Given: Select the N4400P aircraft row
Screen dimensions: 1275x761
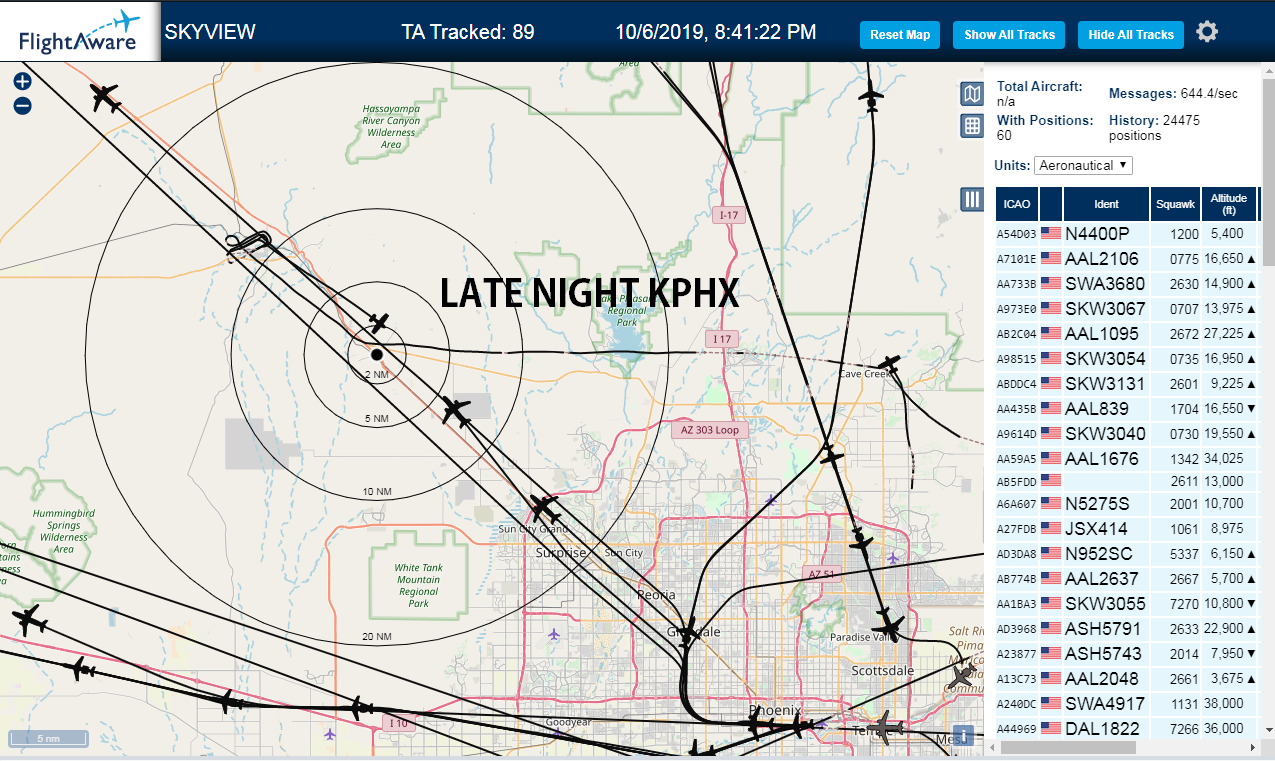Looking at the screenshot, I should 1127,234.
